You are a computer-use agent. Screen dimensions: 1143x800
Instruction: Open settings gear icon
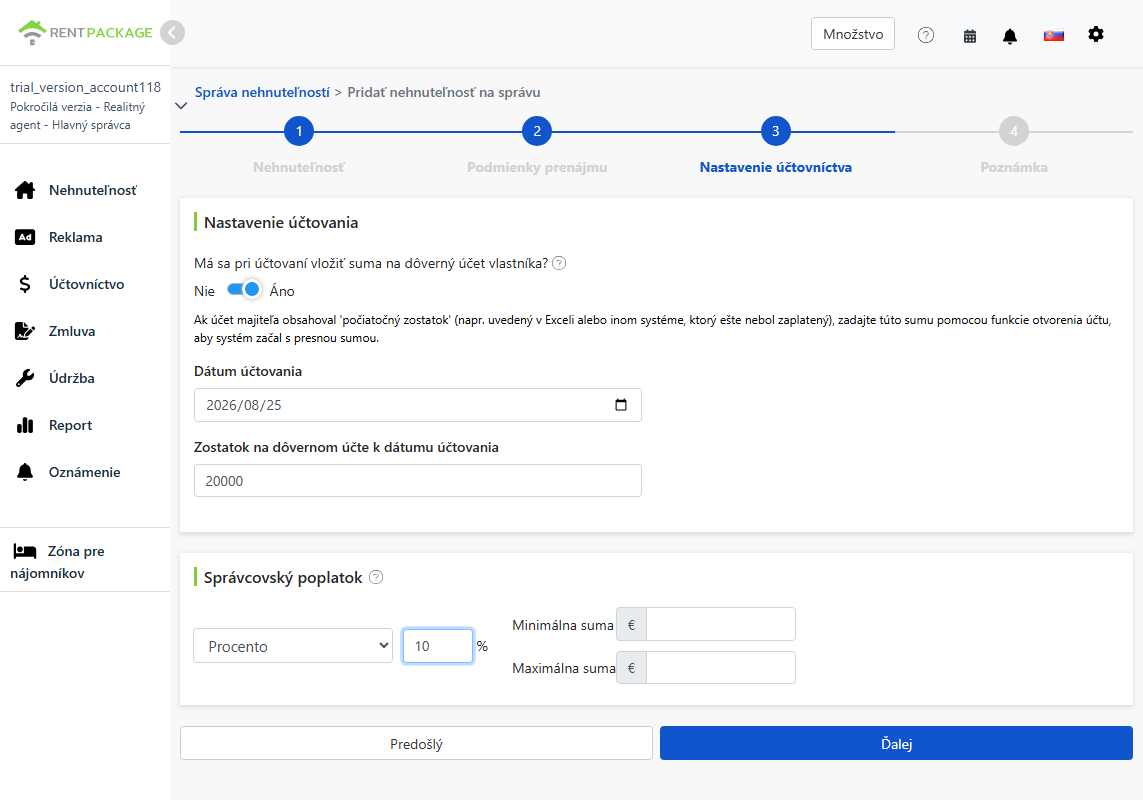(x=1096, y=34)
